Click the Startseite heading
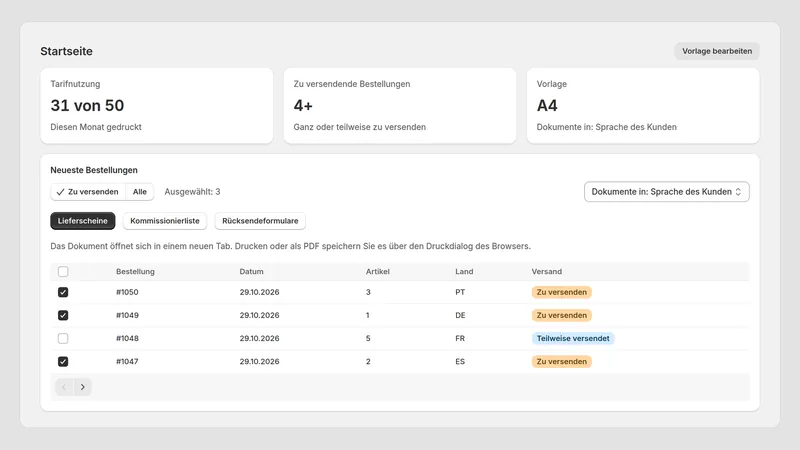 pyautogui.click(x=66, y=51)
